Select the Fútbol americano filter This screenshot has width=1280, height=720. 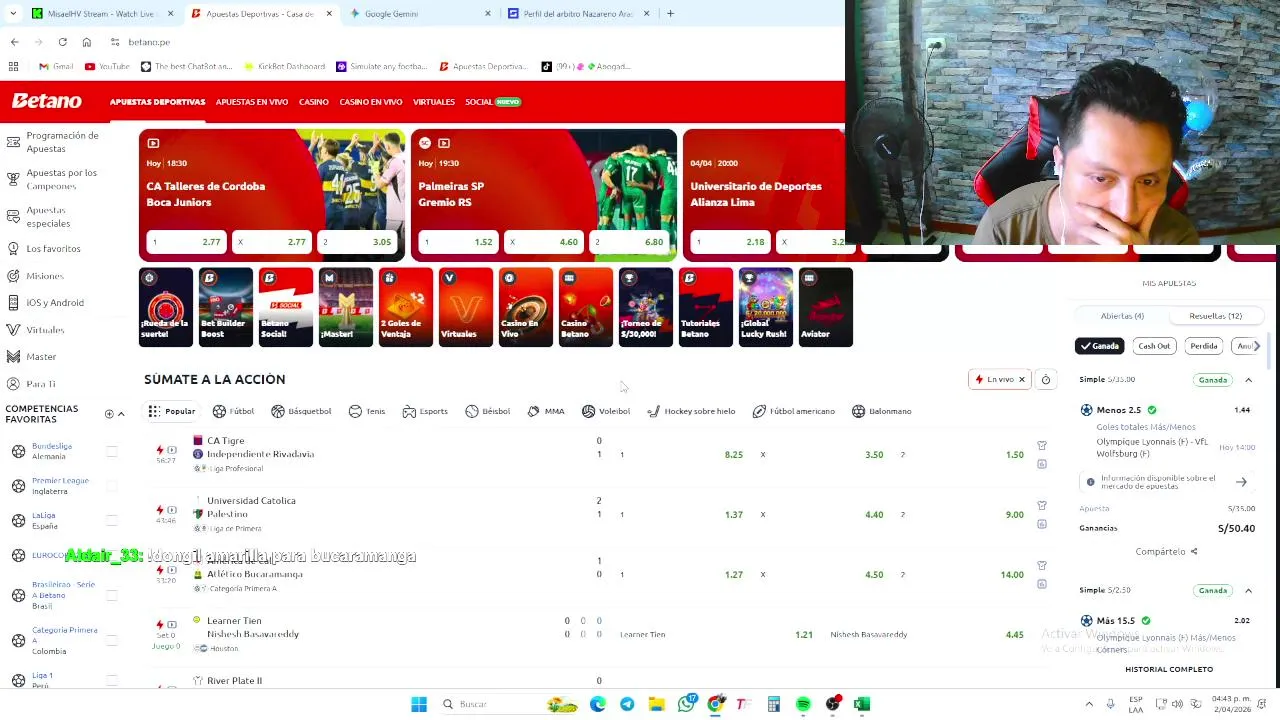(x=794, y=411)
